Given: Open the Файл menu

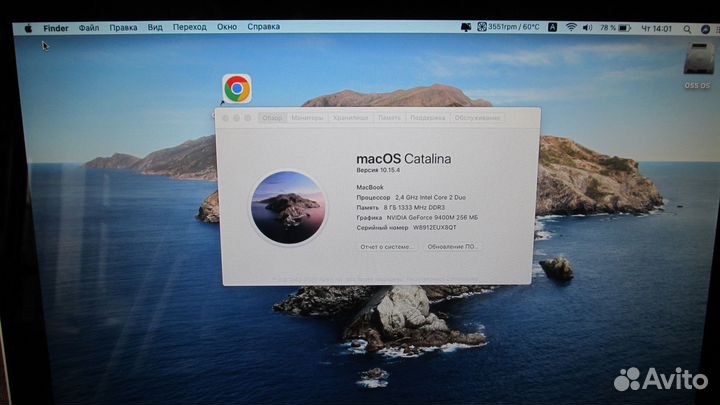Looking at the screenshot, I should [x=89, y=28].
